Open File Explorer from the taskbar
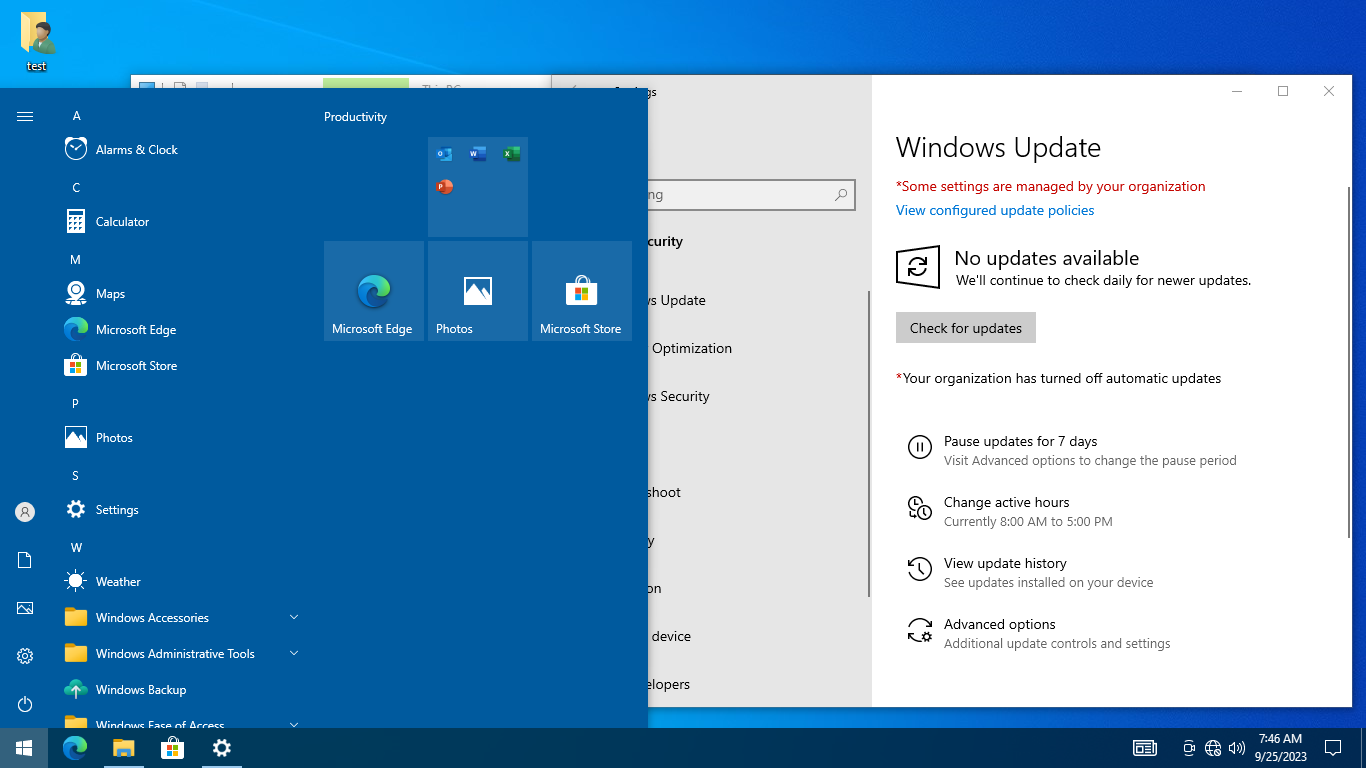 123,748
